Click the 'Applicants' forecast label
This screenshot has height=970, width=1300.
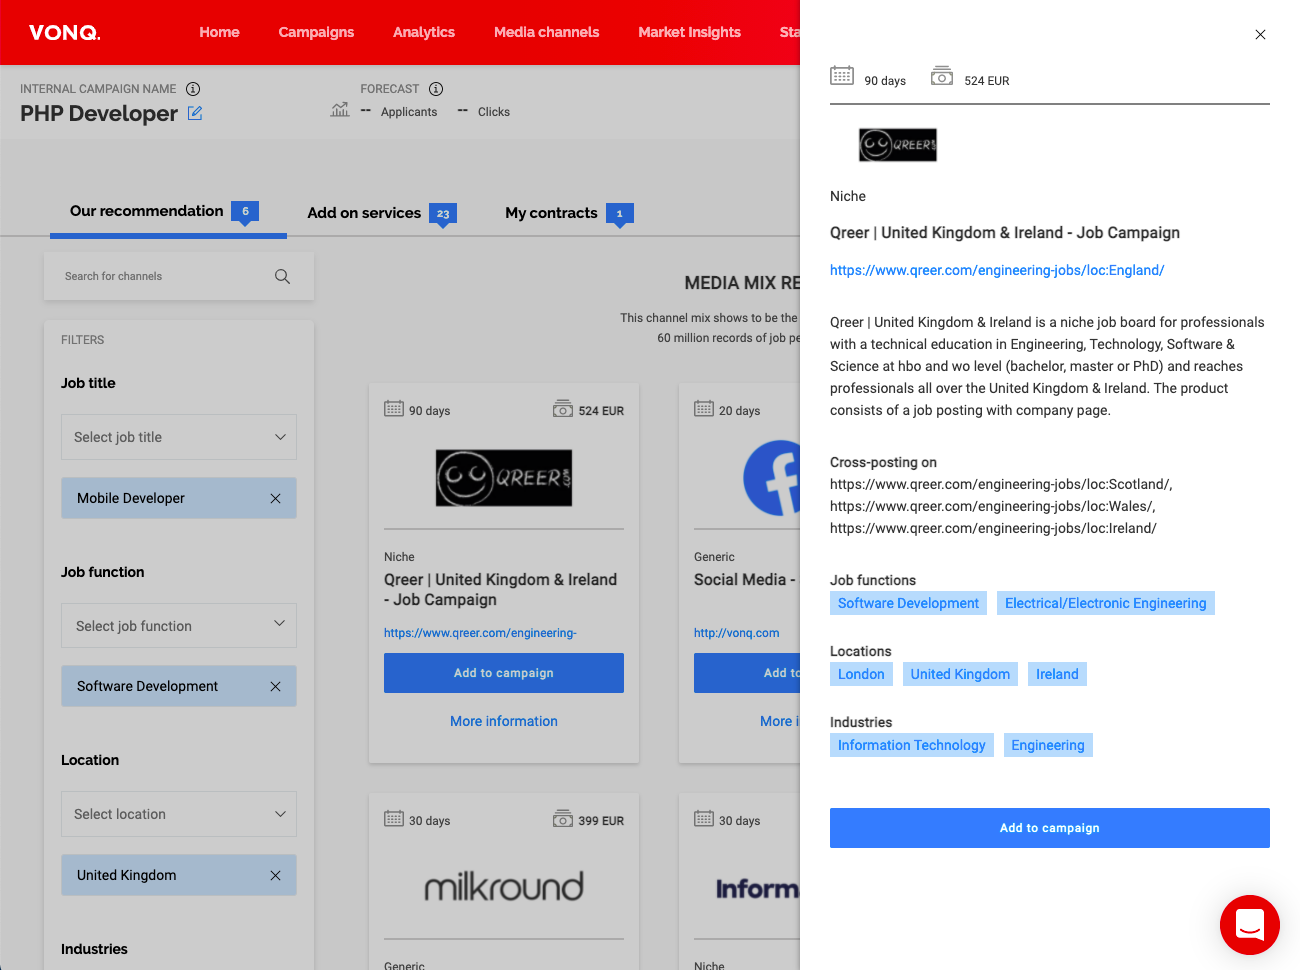(409, 112)
